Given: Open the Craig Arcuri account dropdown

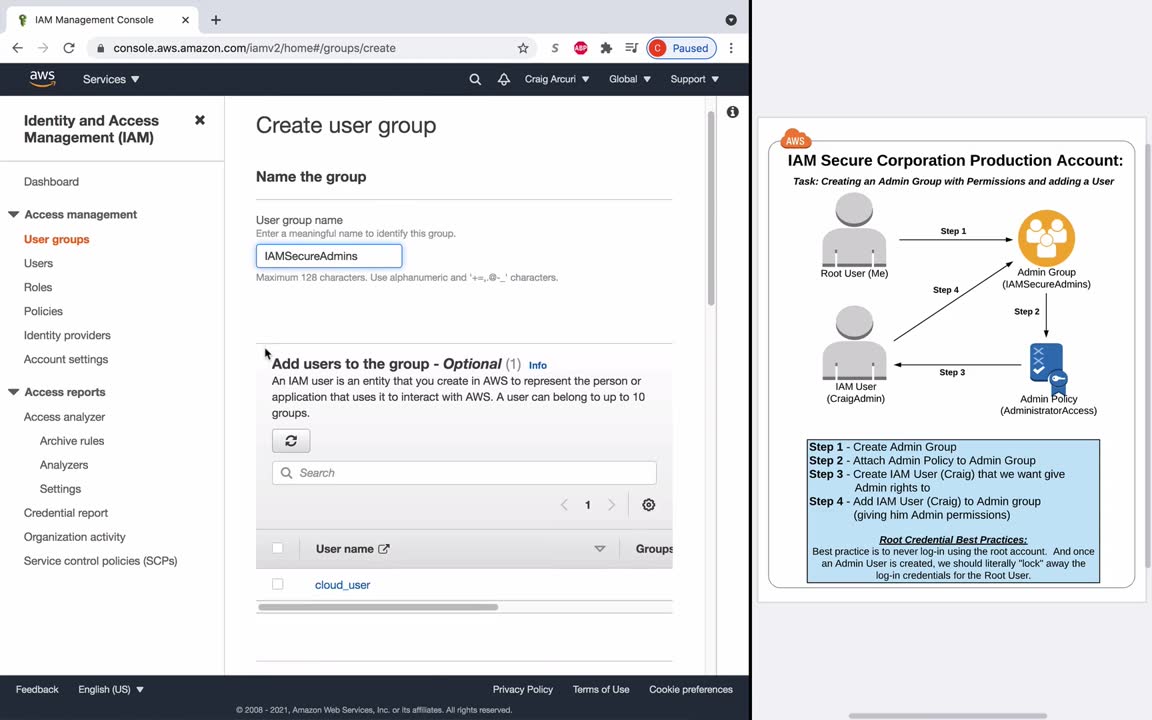Looking at the screenshot, I should pos(557,79).
